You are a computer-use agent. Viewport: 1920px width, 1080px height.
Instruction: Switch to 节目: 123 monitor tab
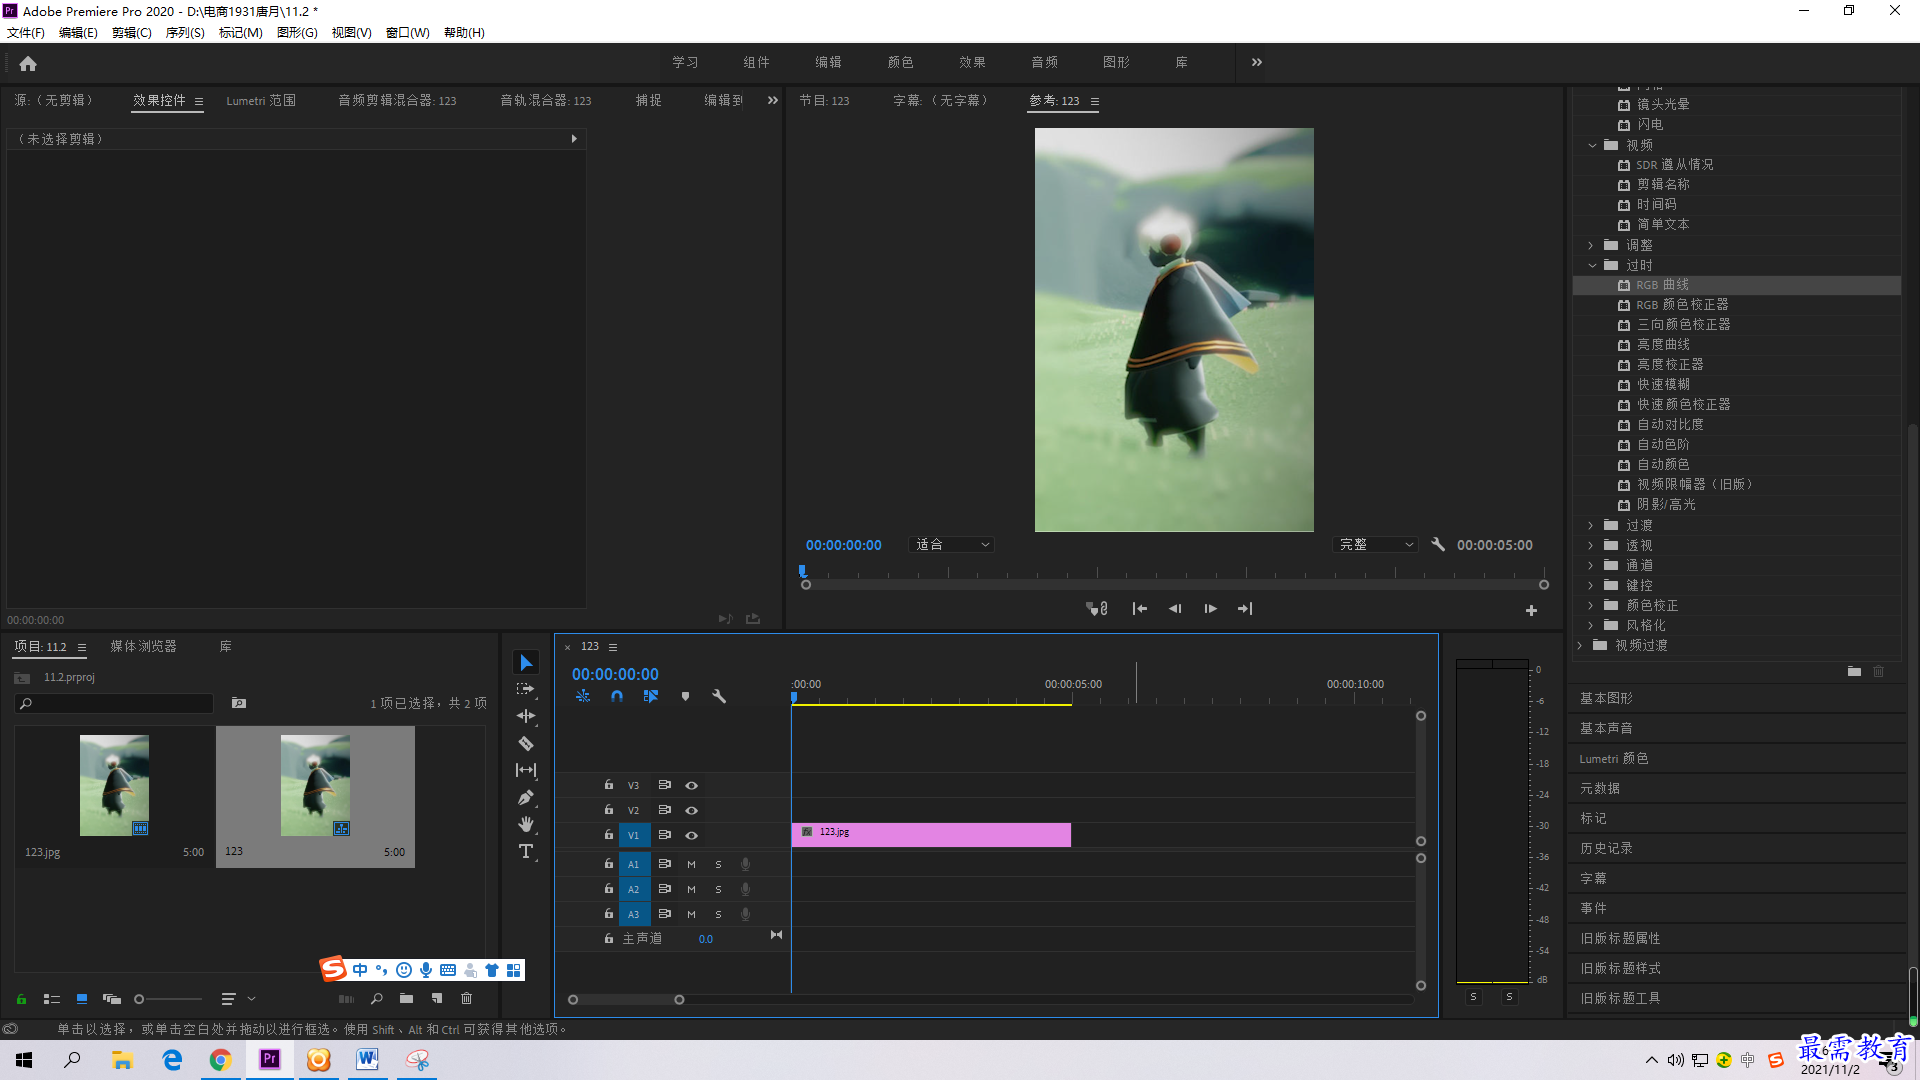coord(825,101)
